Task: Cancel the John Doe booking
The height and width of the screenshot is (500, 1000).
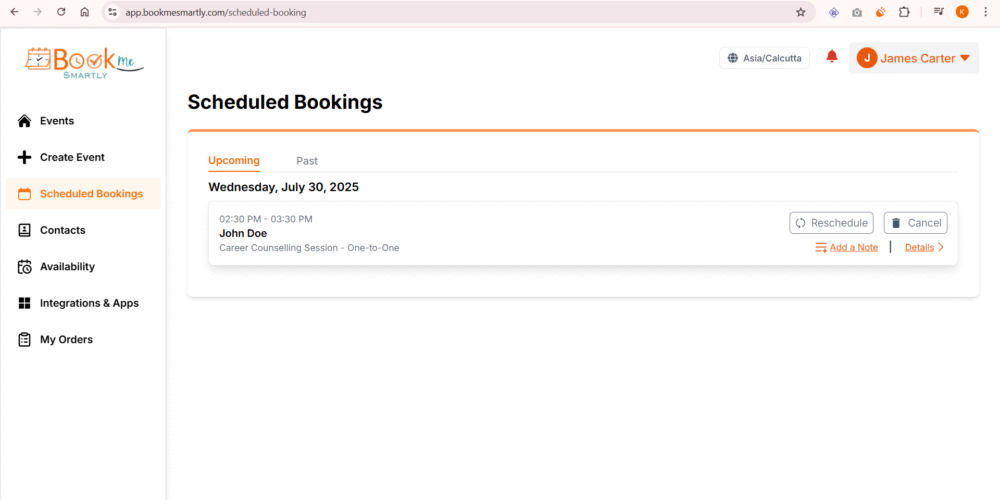Action: 915,223
